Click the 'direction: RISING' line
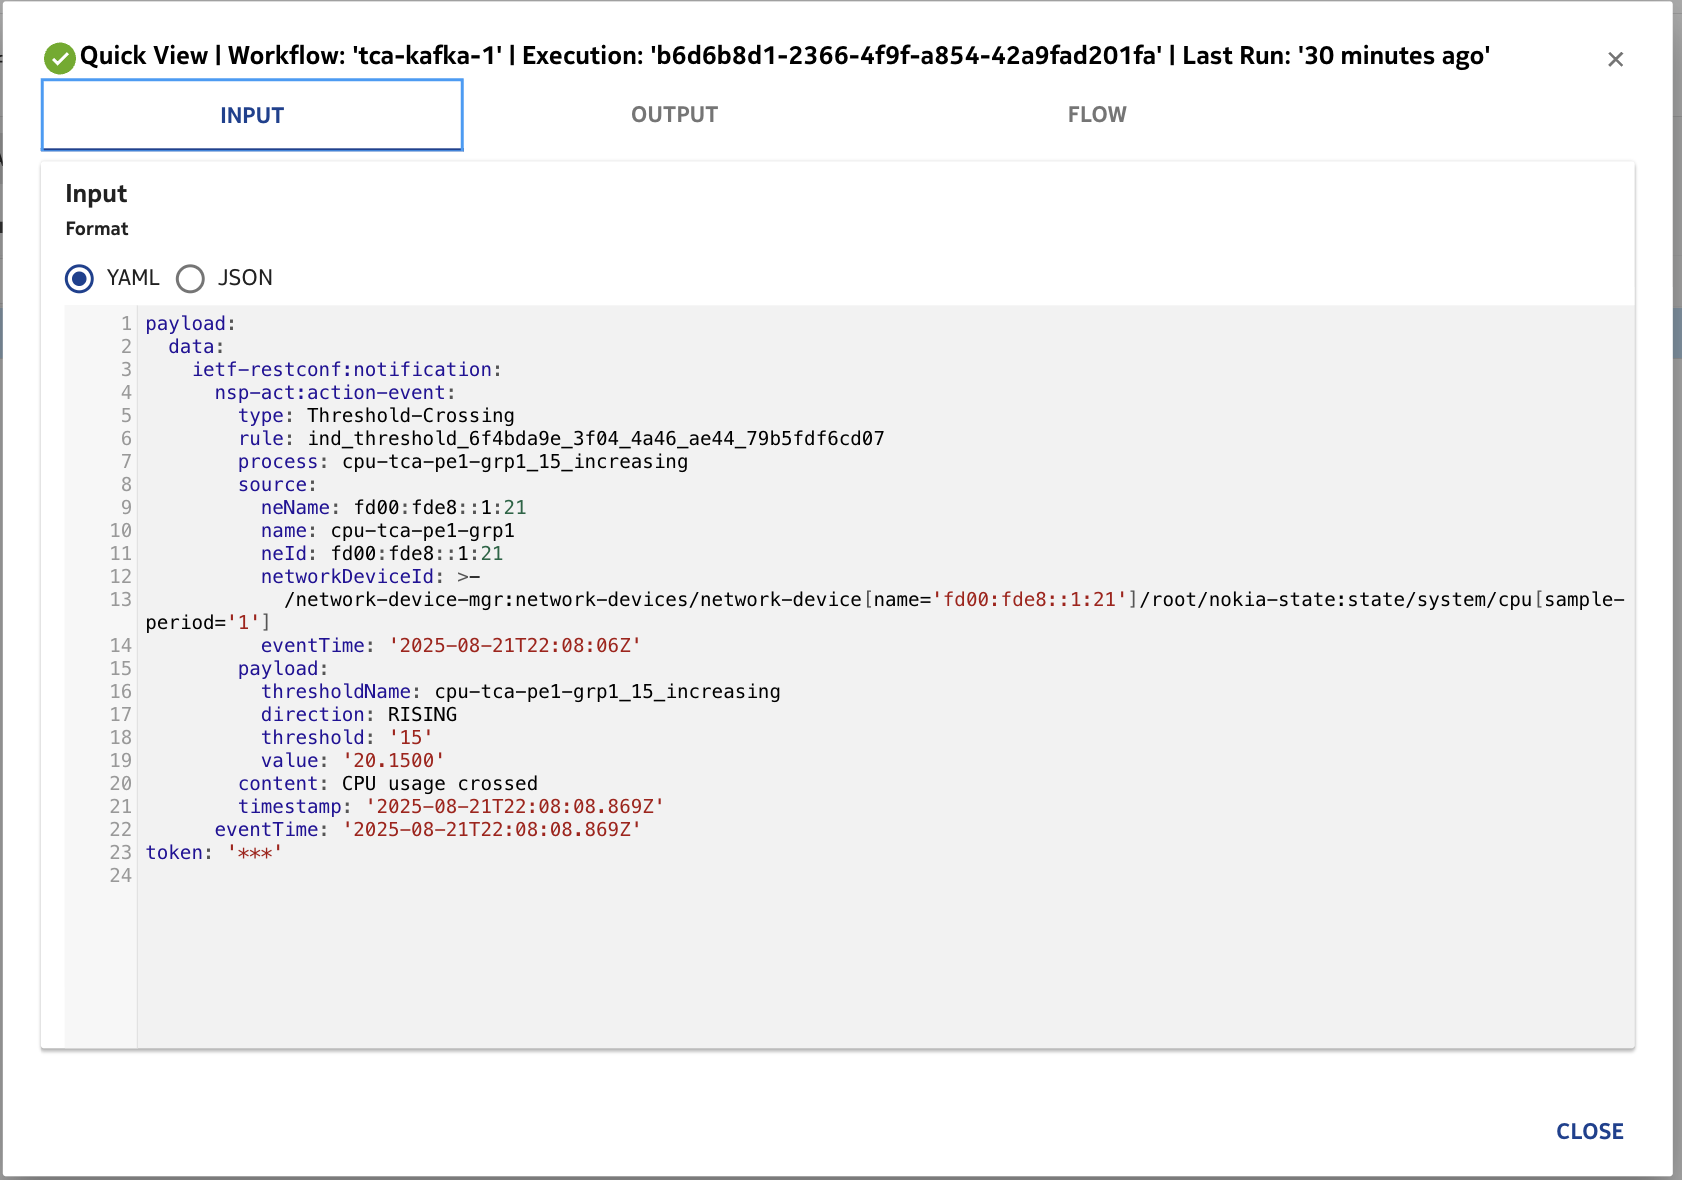1682x1180 pixels. (x=358, y=715)
